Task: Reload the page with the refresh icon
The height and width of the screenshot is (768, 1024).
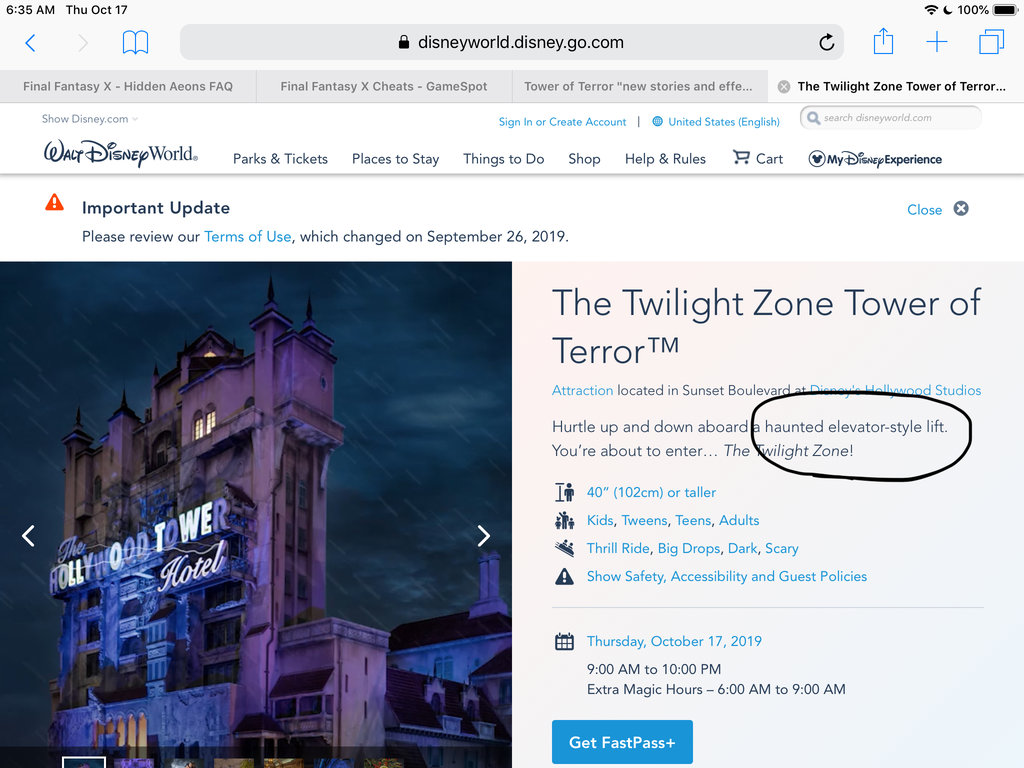Action: [x=826, y=42]
